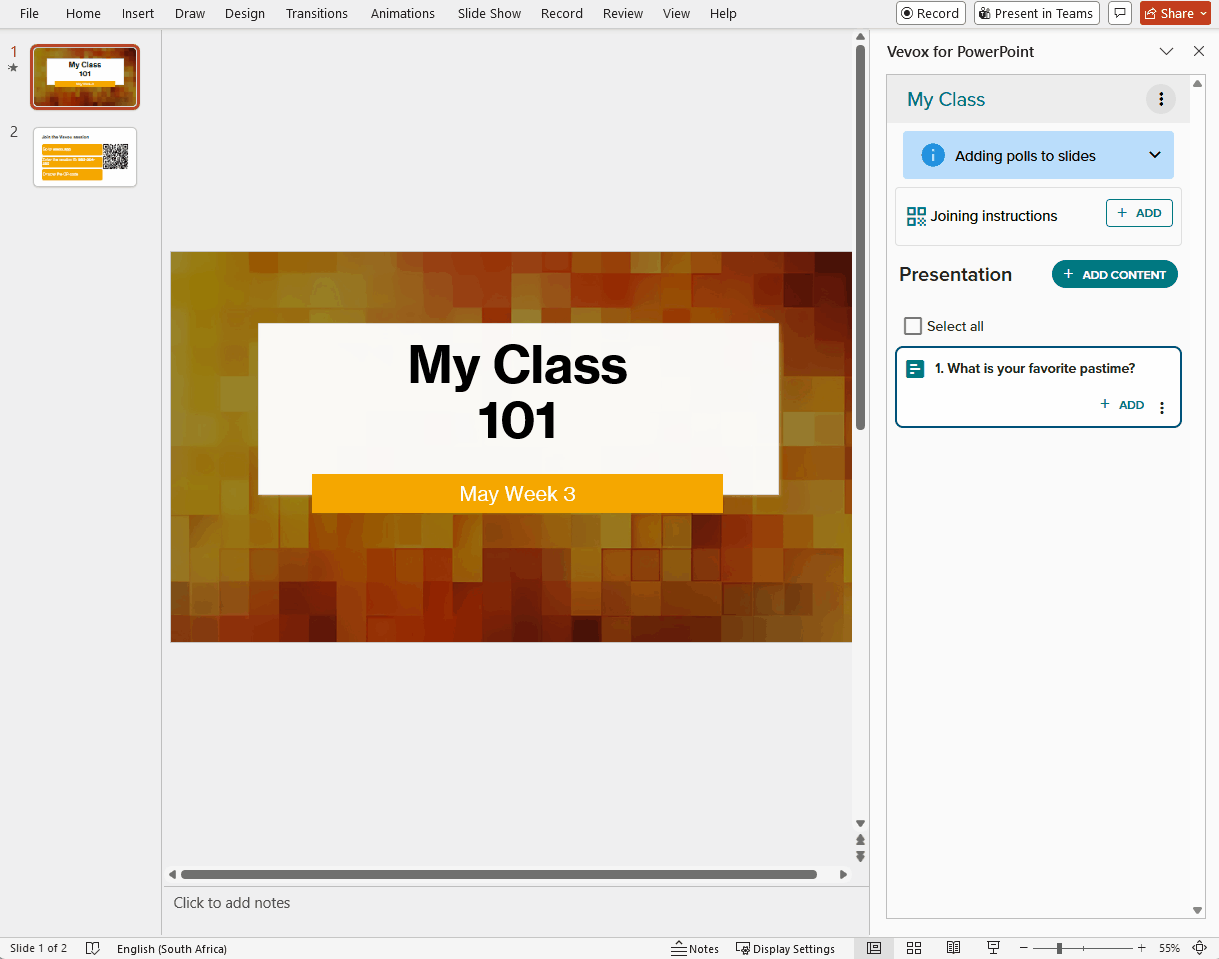Collapse Vevox task pane options chevron
The height and width of the screenshot is (959, 1219).
(x=1166, y=51)
